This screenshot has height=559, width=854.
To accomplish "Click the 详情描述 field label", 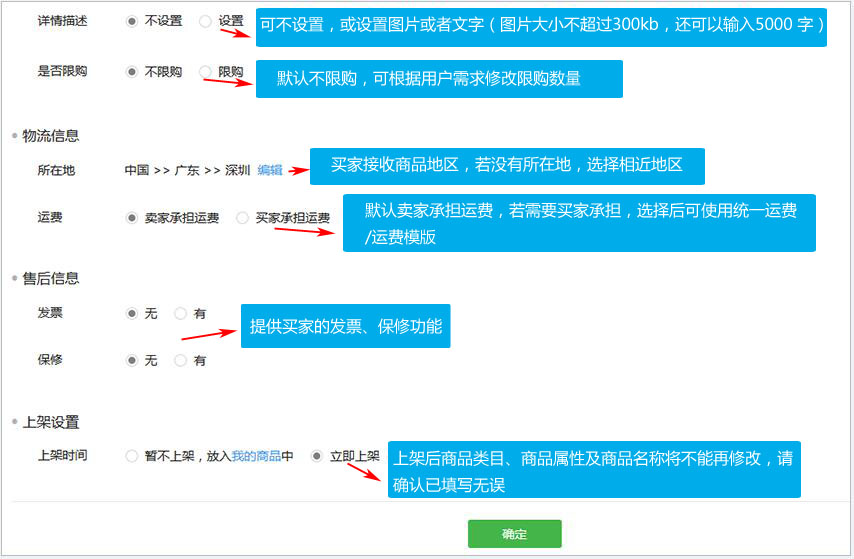I will [62, 21].
